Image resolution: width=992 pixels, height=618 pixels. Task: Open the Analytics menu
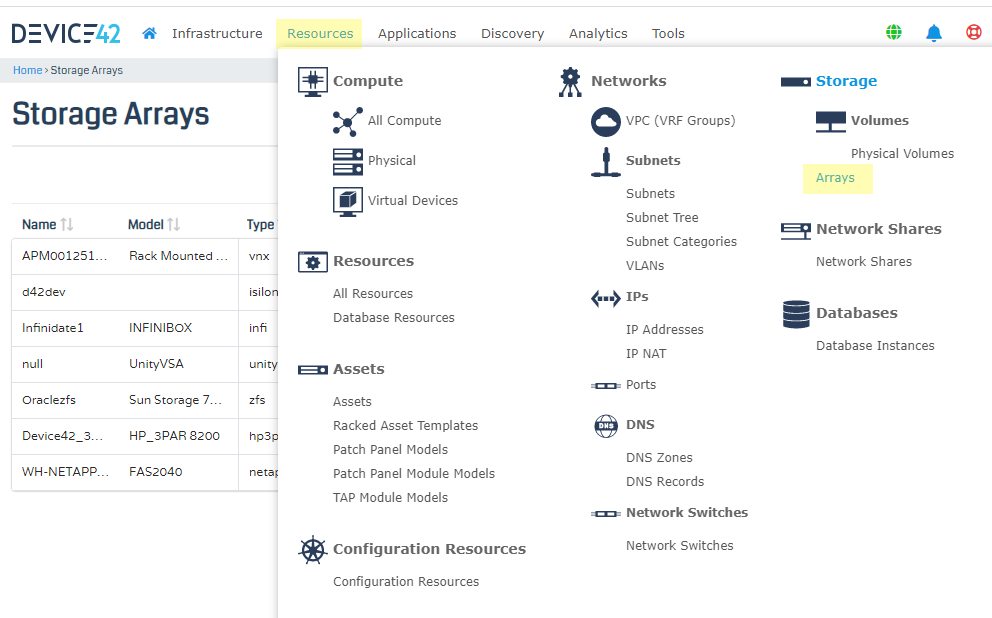[x=598, y=33]
